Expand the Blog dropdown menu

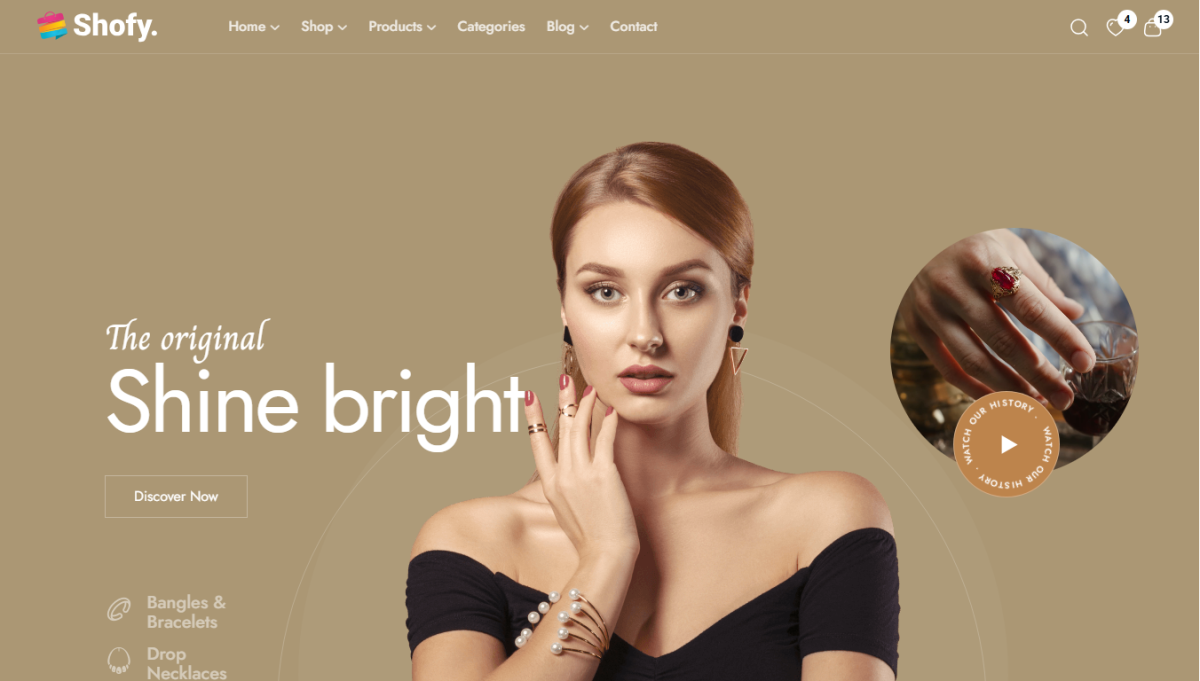coord(567,27)
